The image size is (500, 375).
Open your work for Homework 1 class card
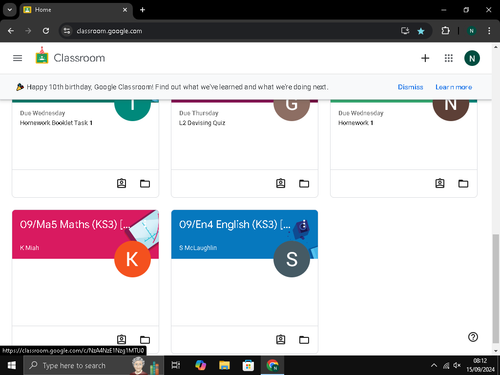tap(440, 183)
